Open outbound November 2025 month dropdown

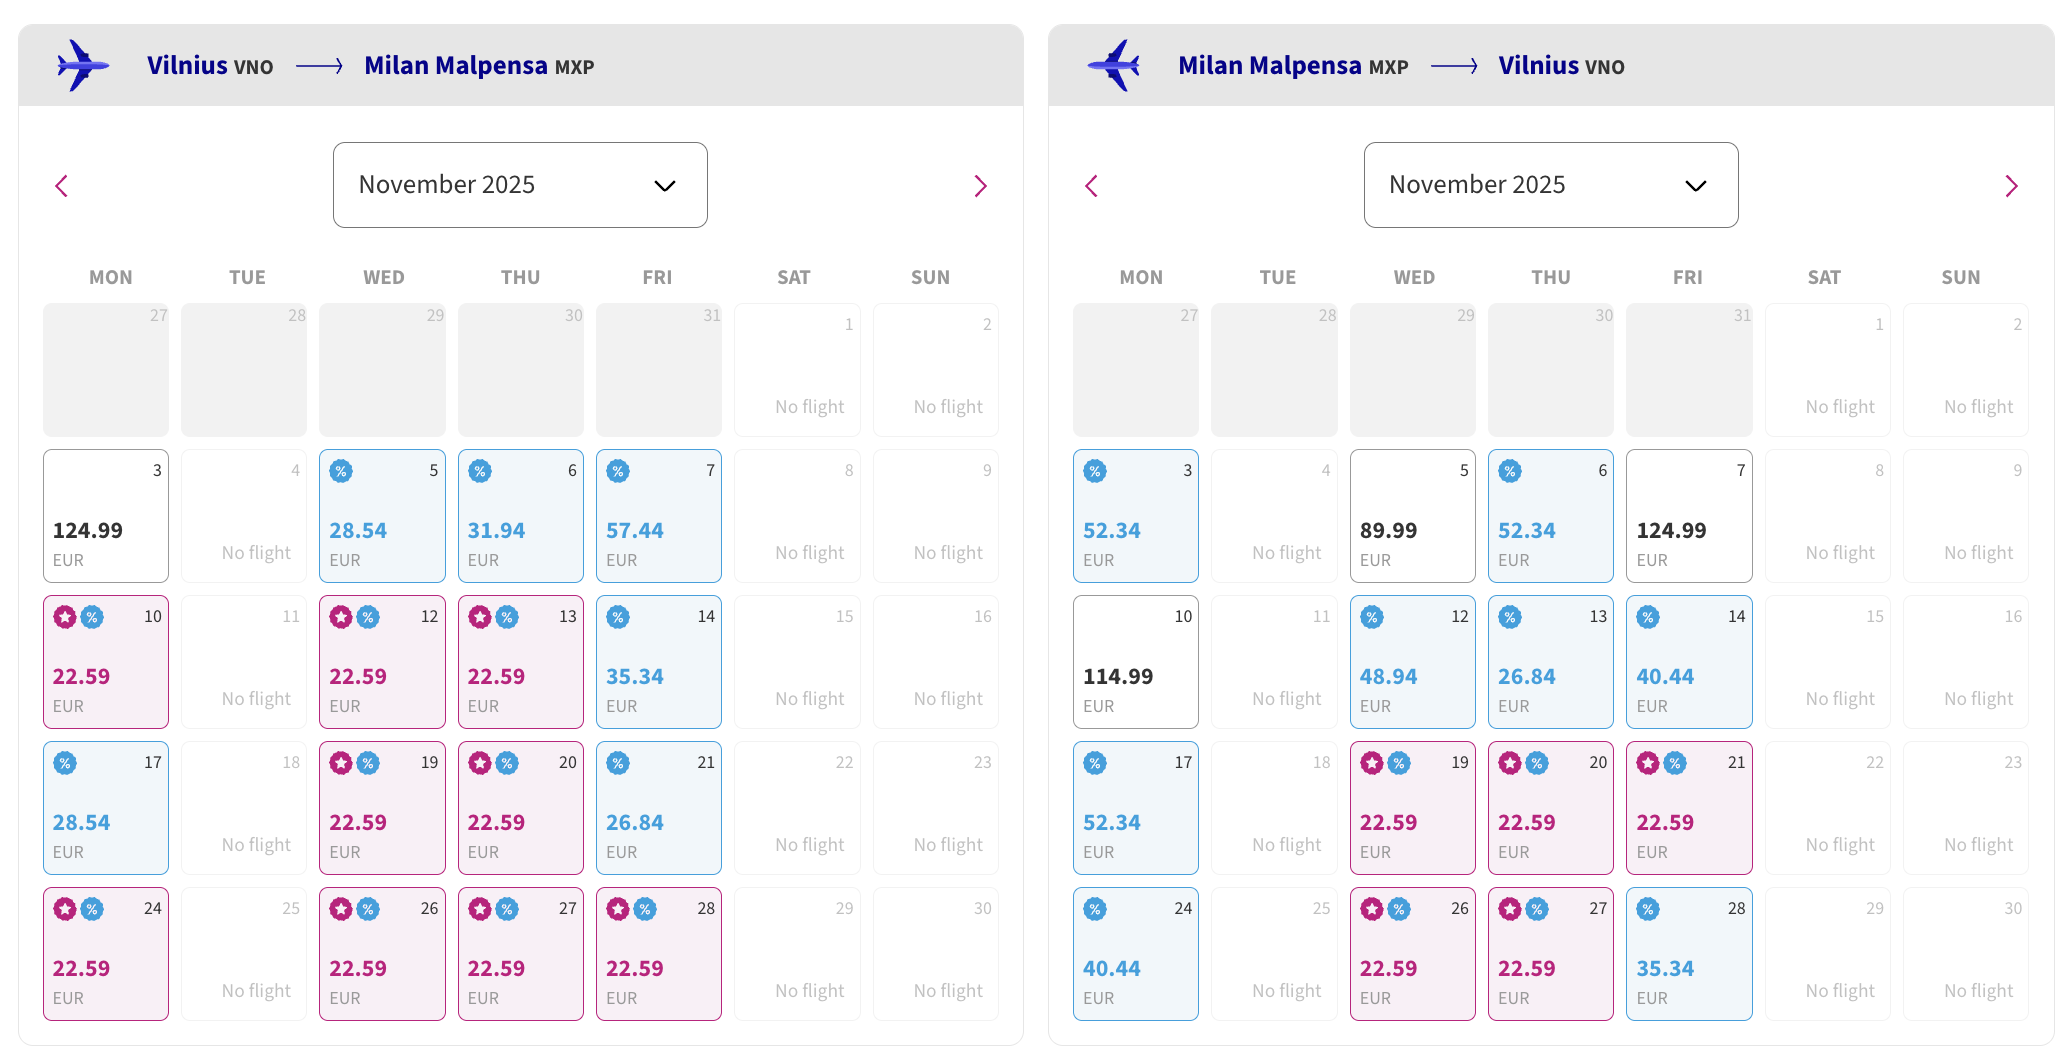(x=520, y=185)
